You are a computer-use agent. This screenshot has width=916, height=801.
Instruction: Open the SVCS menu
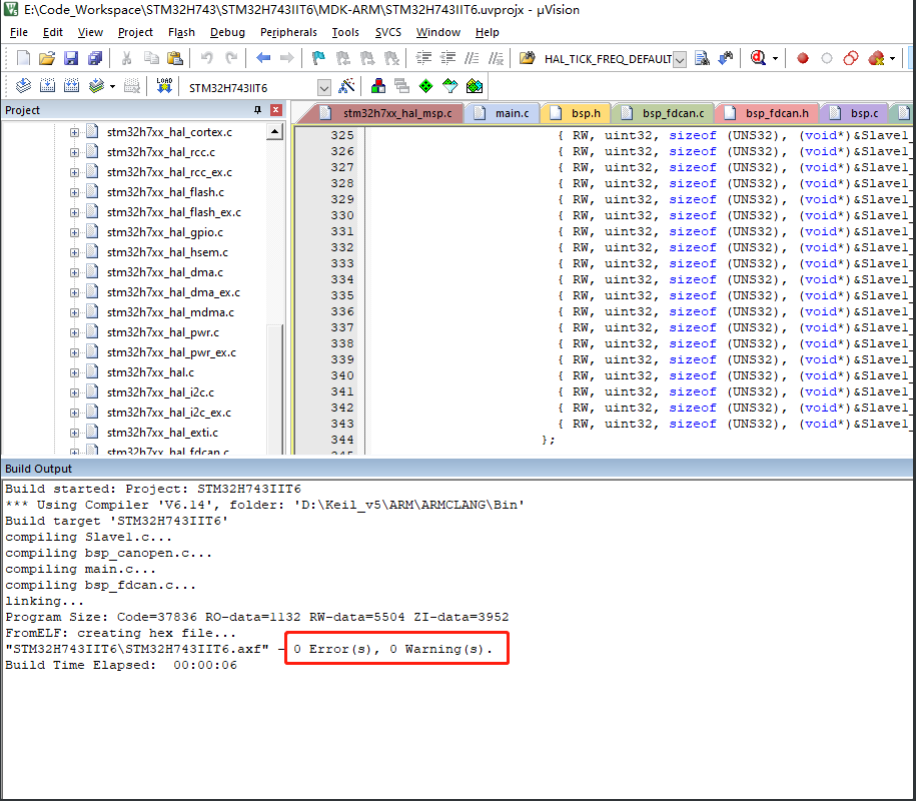pyautogui.click(x=388, y=32)
